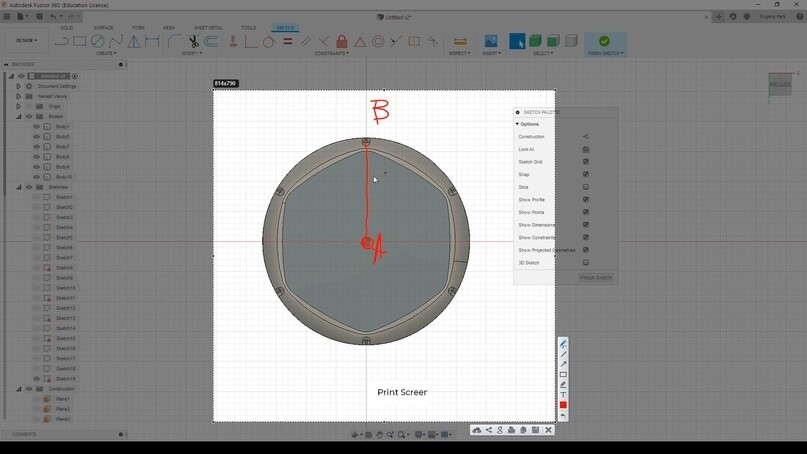Open the Design workspace dropdown
Viewport: 807px width, 454px height.
pos(26,40)
